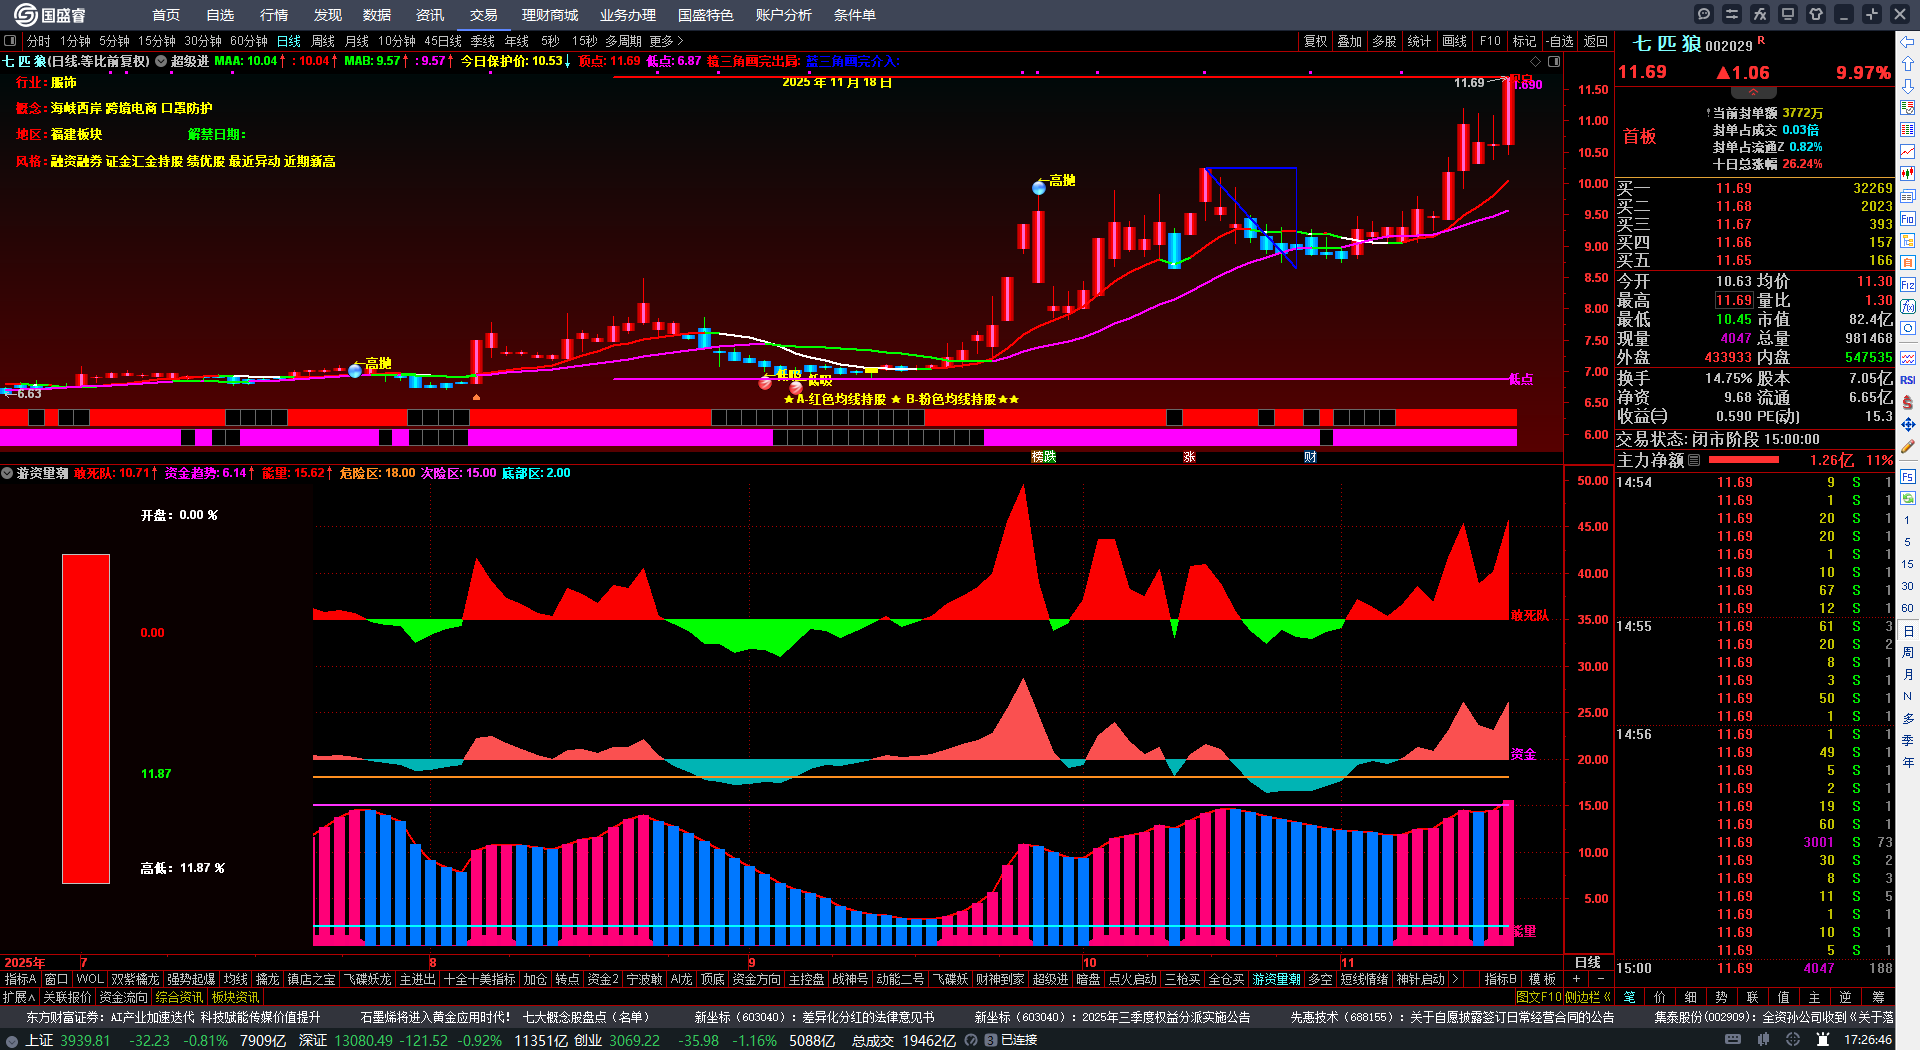
Task: Open the message chat icon in title bar
Action: pyautogui.click(x=1704, y=14)
